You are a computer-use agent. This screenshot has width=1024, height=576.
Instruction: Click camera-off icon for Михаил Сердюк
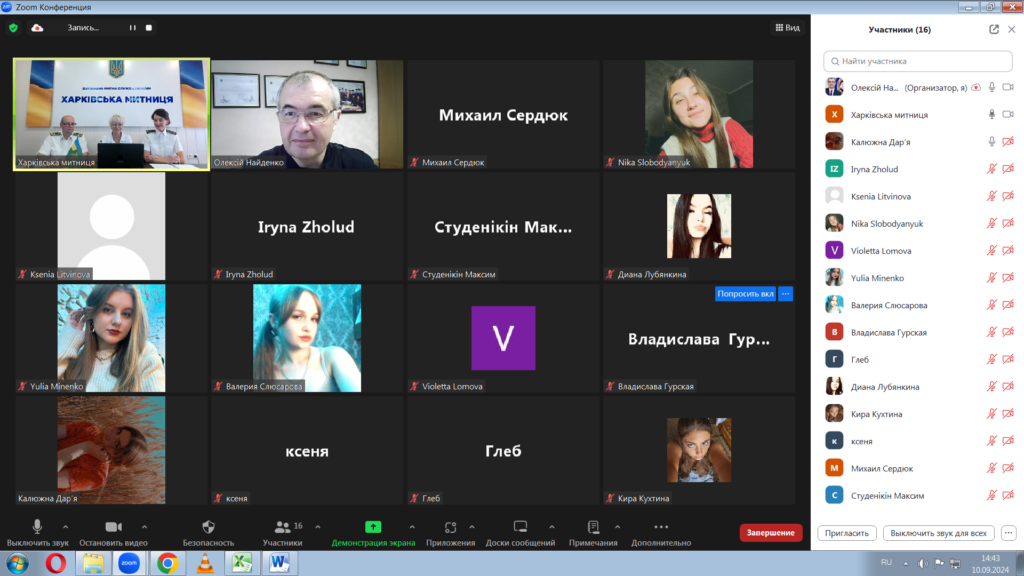click(x=1008, y=468)
